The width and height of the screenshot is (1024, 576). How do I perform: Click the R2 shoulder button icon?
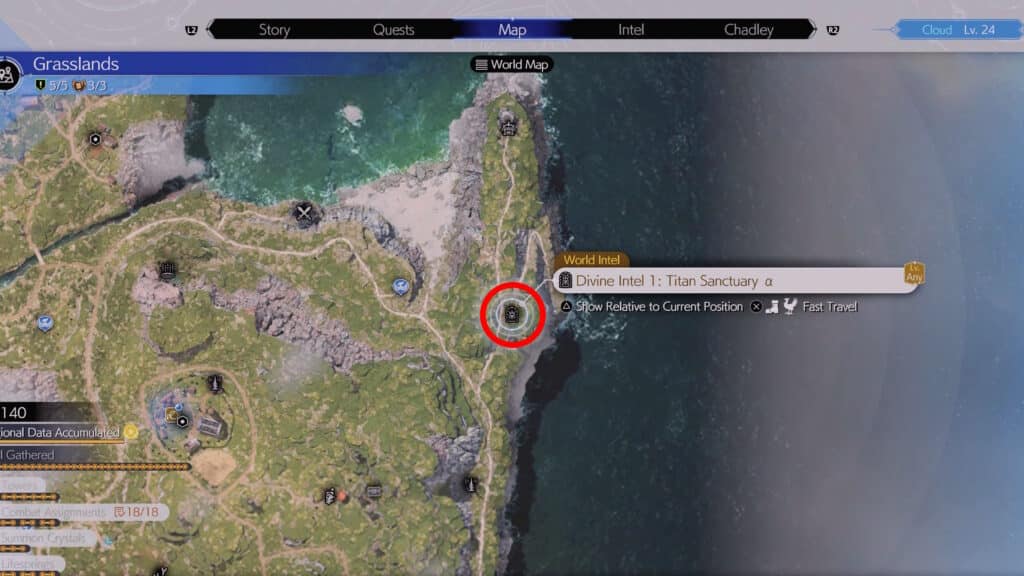click(833, 30)
